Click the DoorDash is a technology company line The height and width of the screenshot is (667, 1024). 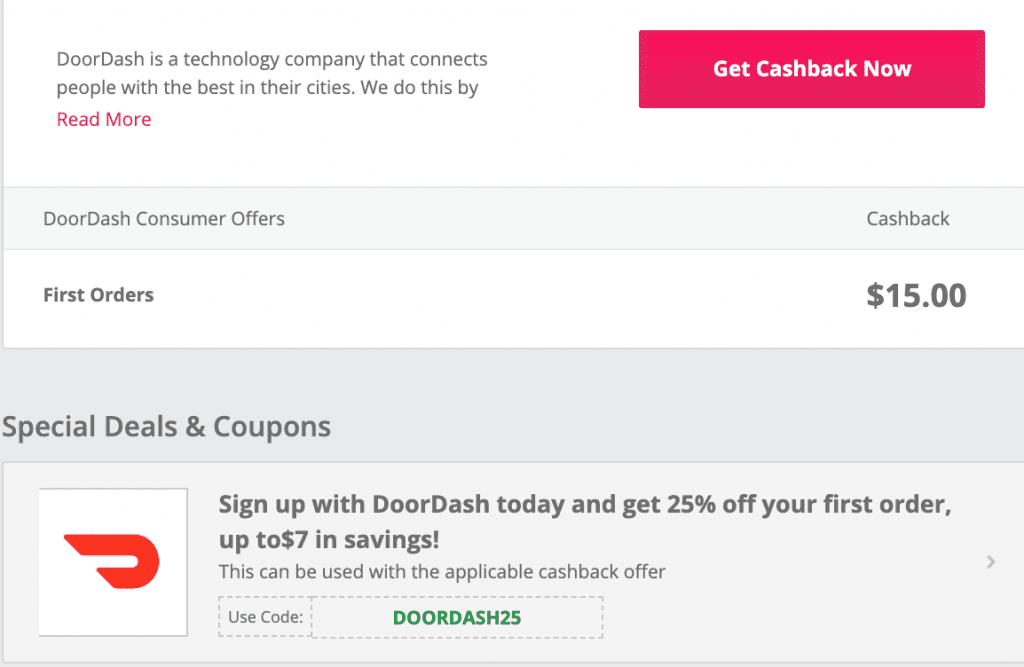point(272,59)
